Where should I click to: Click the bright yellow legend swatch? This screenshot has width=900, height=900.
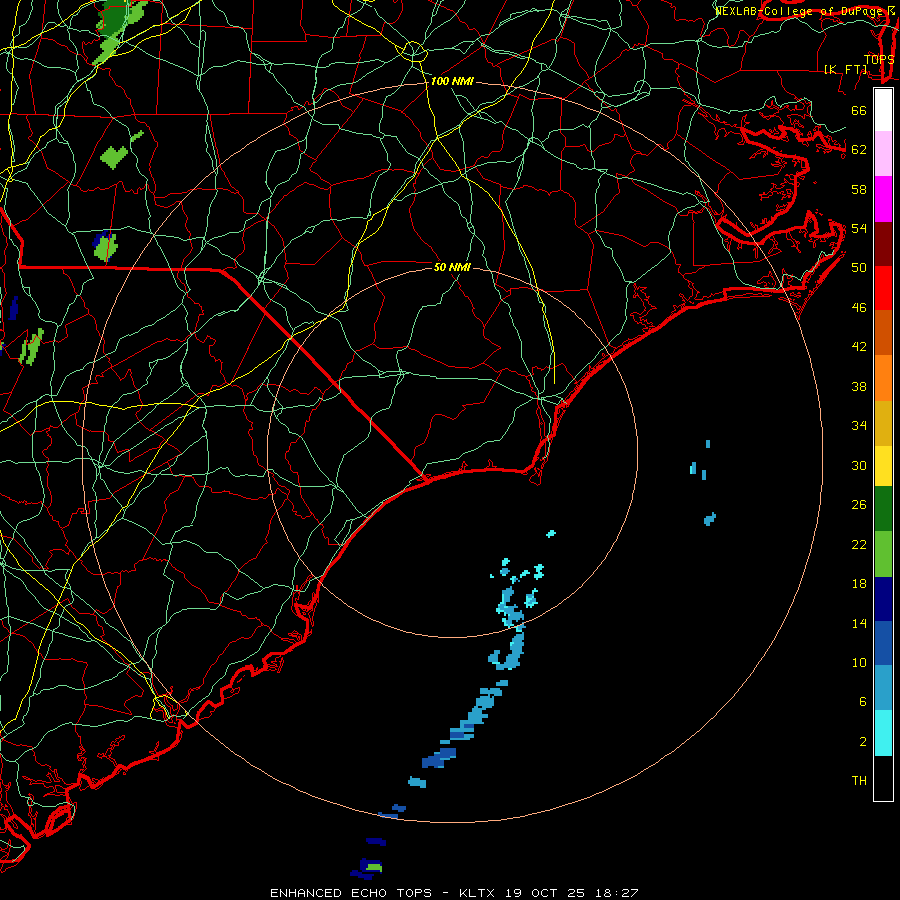(883, 466)
